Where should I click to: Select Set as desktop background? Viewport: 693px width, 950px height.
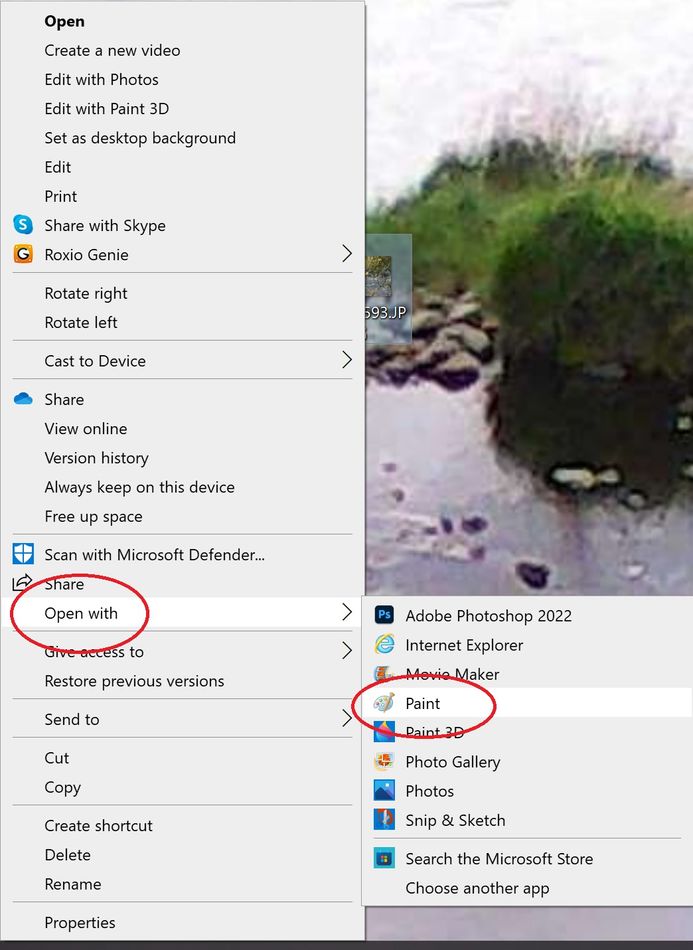click(140, 138)
